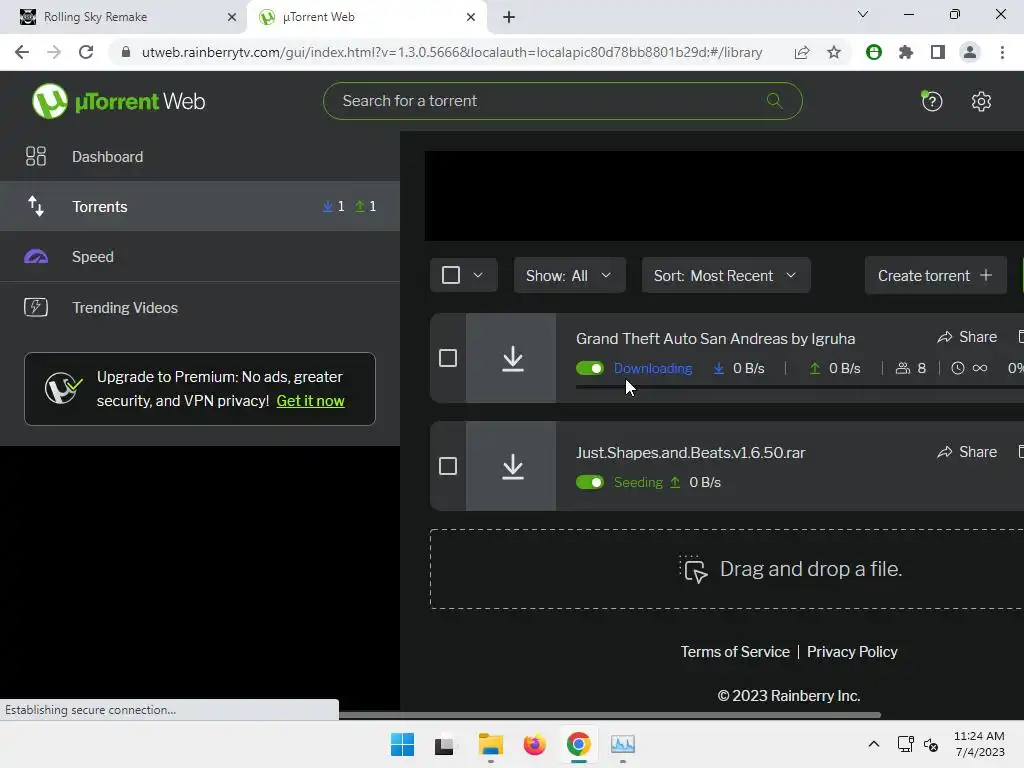Open Chrome tab search chevron
Image resolution: width=1024 pixels, height=768 pixels.
point(863,14)
